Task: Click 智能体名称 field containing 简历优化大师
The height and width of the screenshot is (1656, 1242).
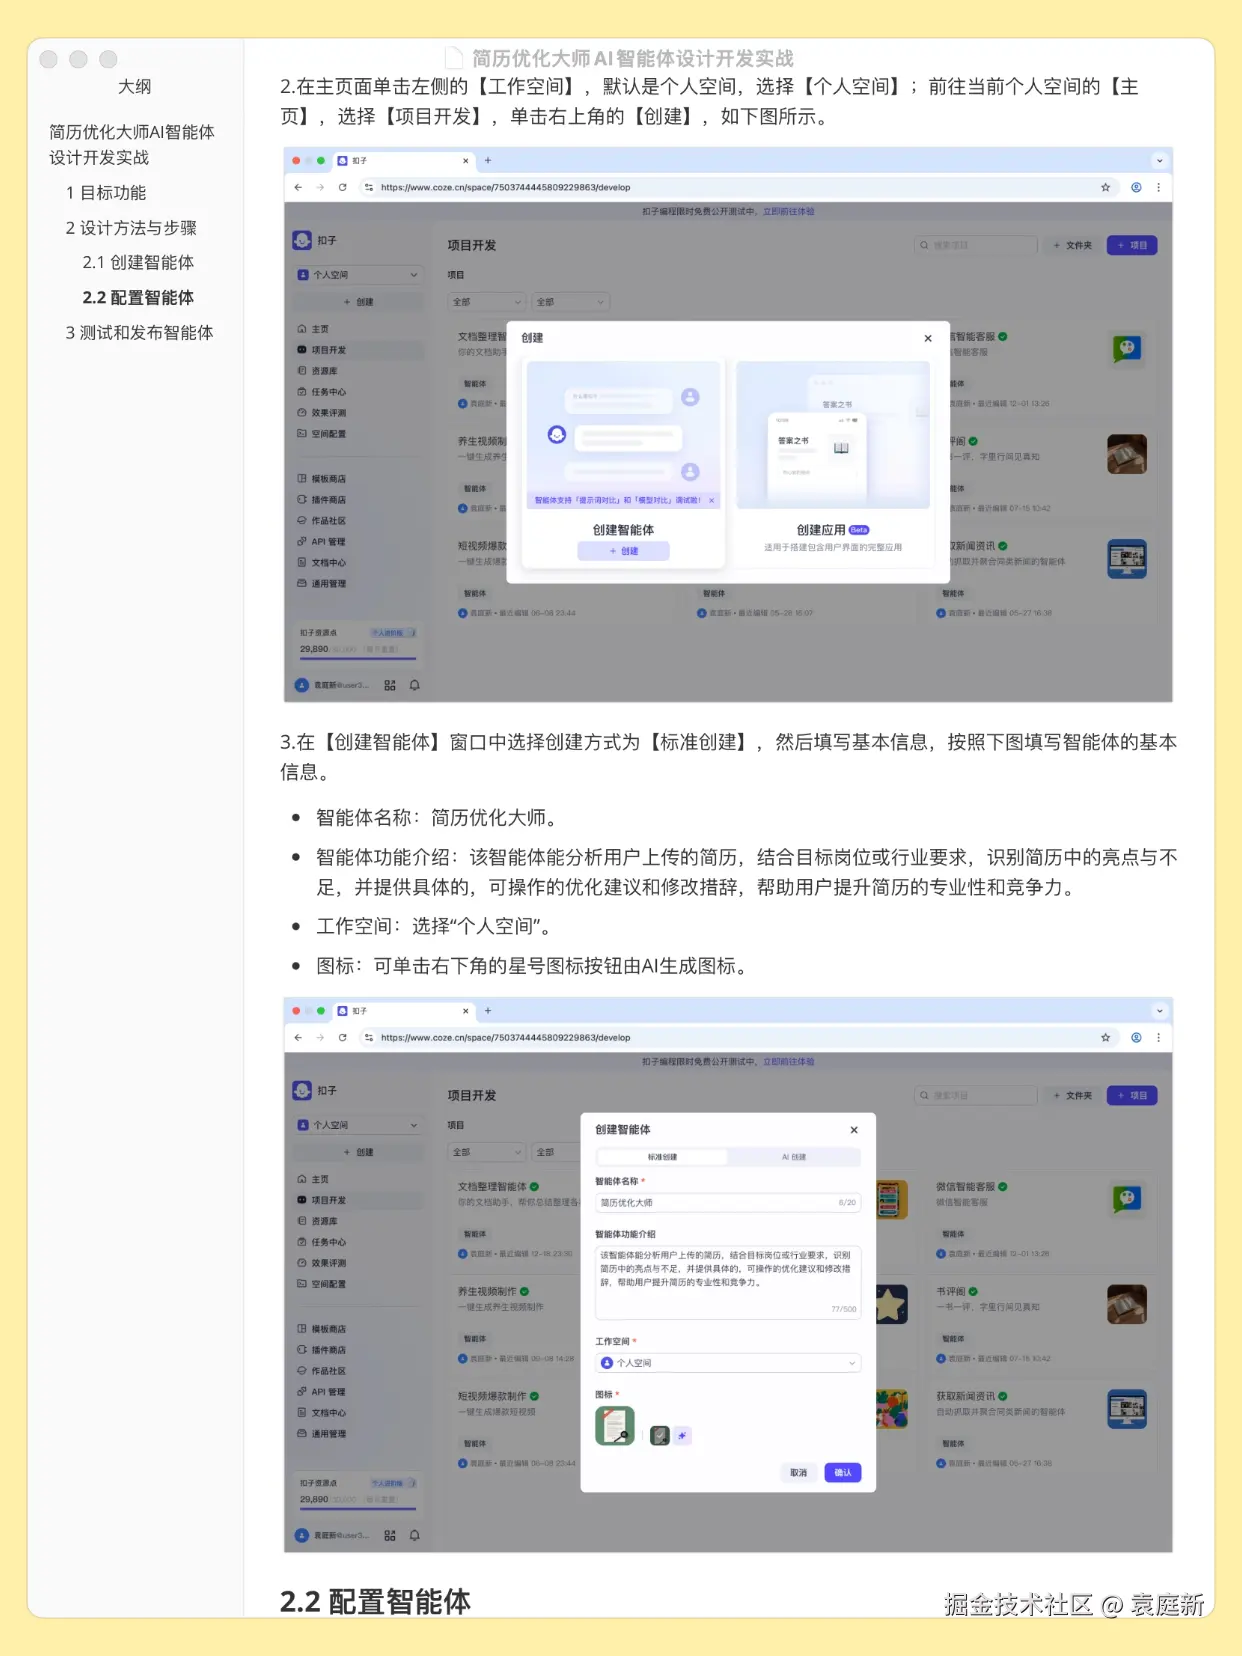Action: click(x=728, y=1203)
